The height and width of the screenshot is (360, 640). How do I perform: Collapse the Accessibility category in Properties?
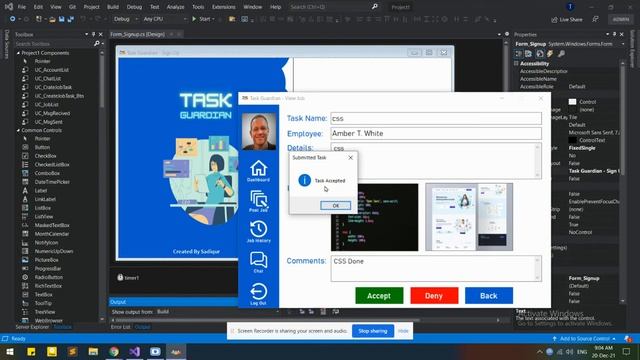516,63
